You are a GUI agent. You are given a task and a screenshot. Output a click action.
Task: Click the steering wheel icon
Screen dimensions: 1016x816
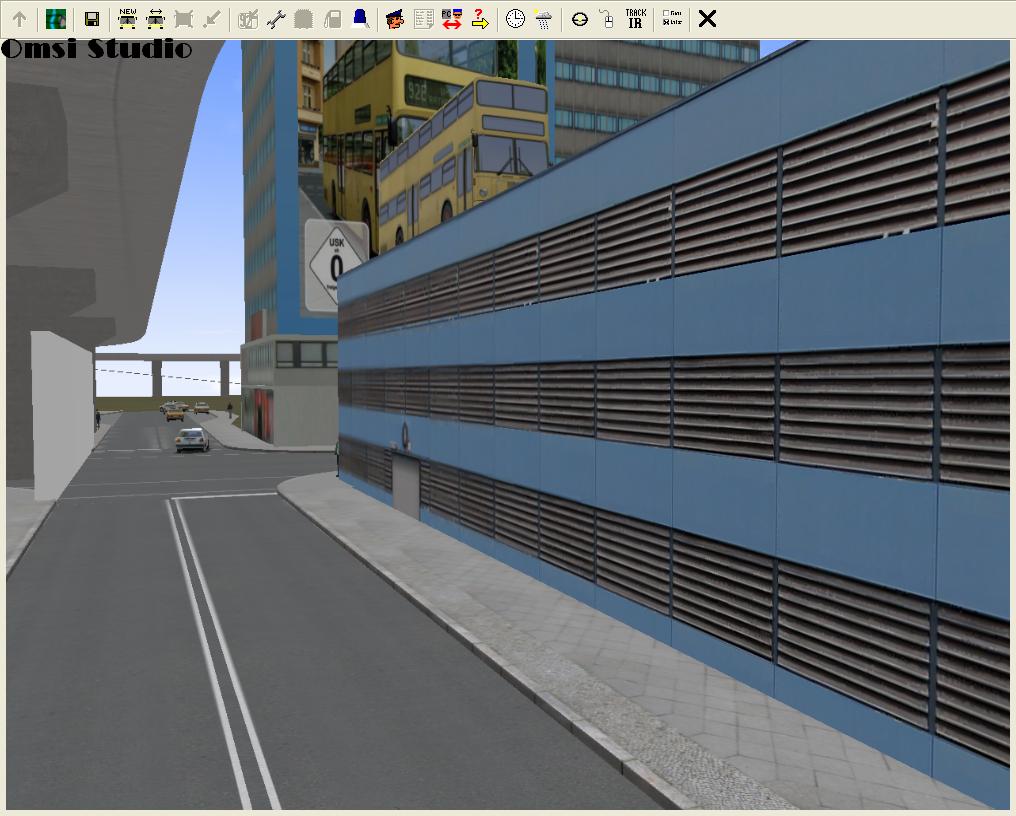pyautogui.click(x=579, y=19)
